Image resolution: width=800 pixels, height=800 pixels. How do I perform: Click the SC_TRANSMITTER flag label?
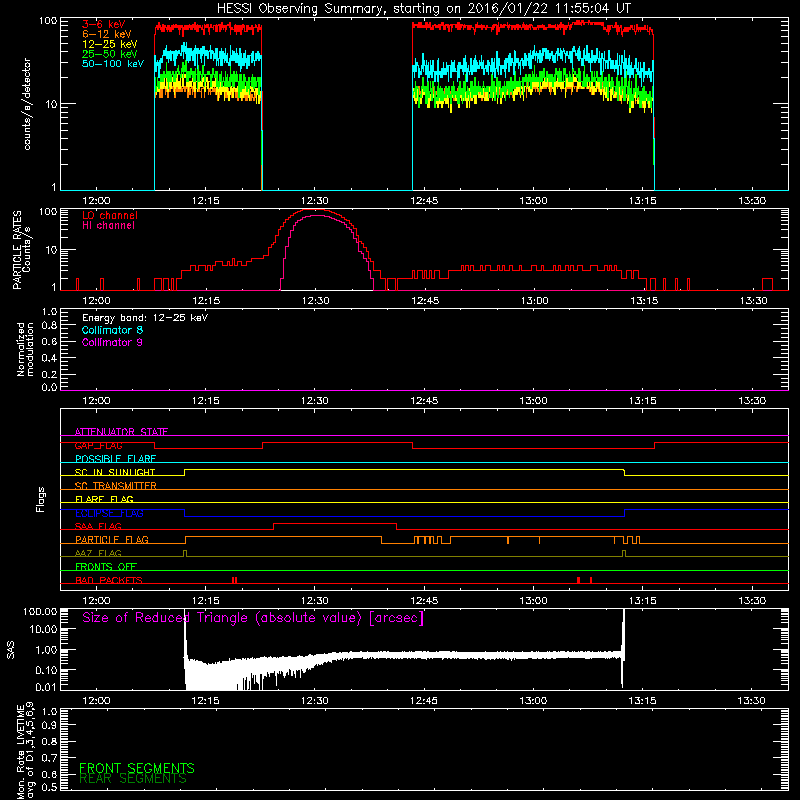pyautogui.click(x=115, y=486)
